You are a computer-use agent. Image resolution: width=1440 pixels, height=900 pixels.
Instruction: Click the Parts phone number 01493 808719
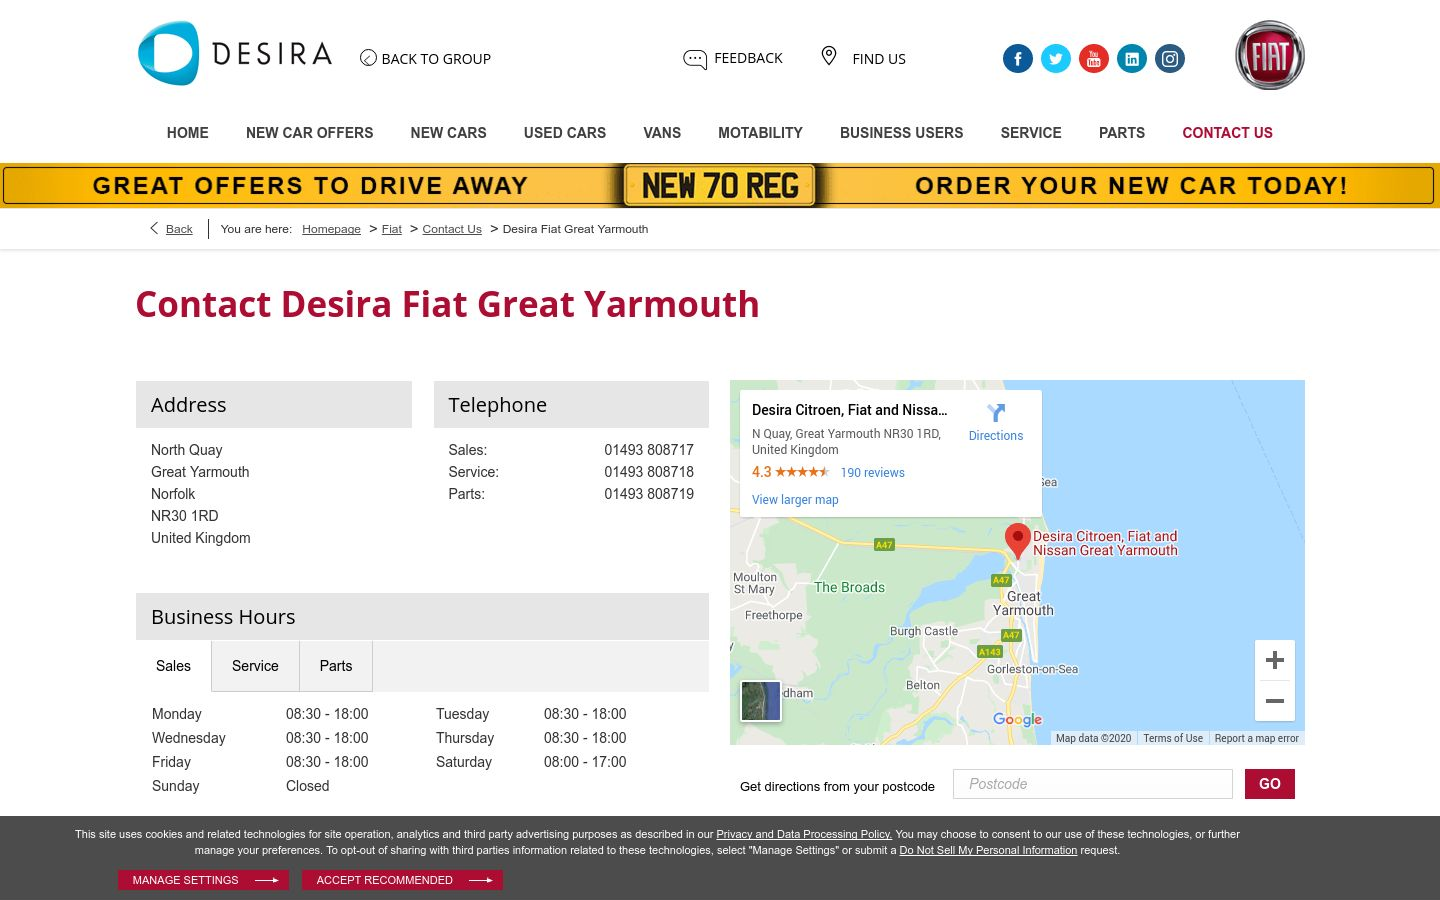pyautogui.click(x=649, y=494)
